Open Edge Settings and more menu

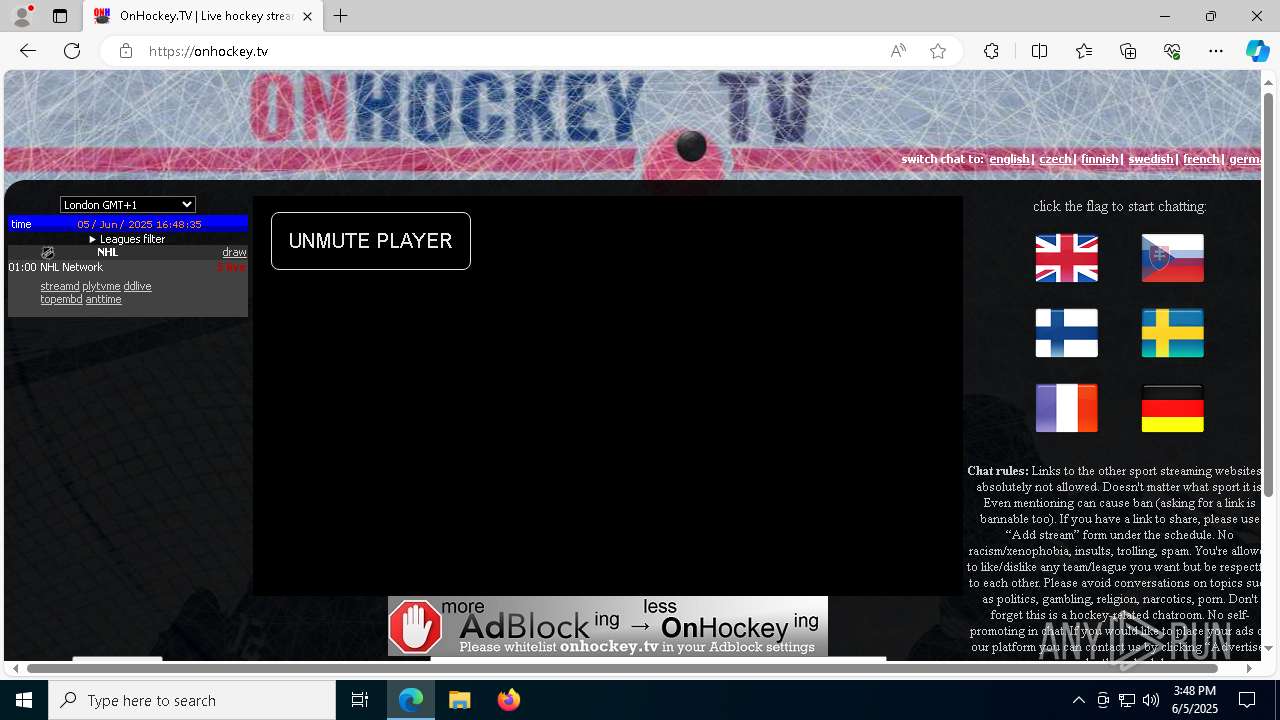[x=1216, y=51]
